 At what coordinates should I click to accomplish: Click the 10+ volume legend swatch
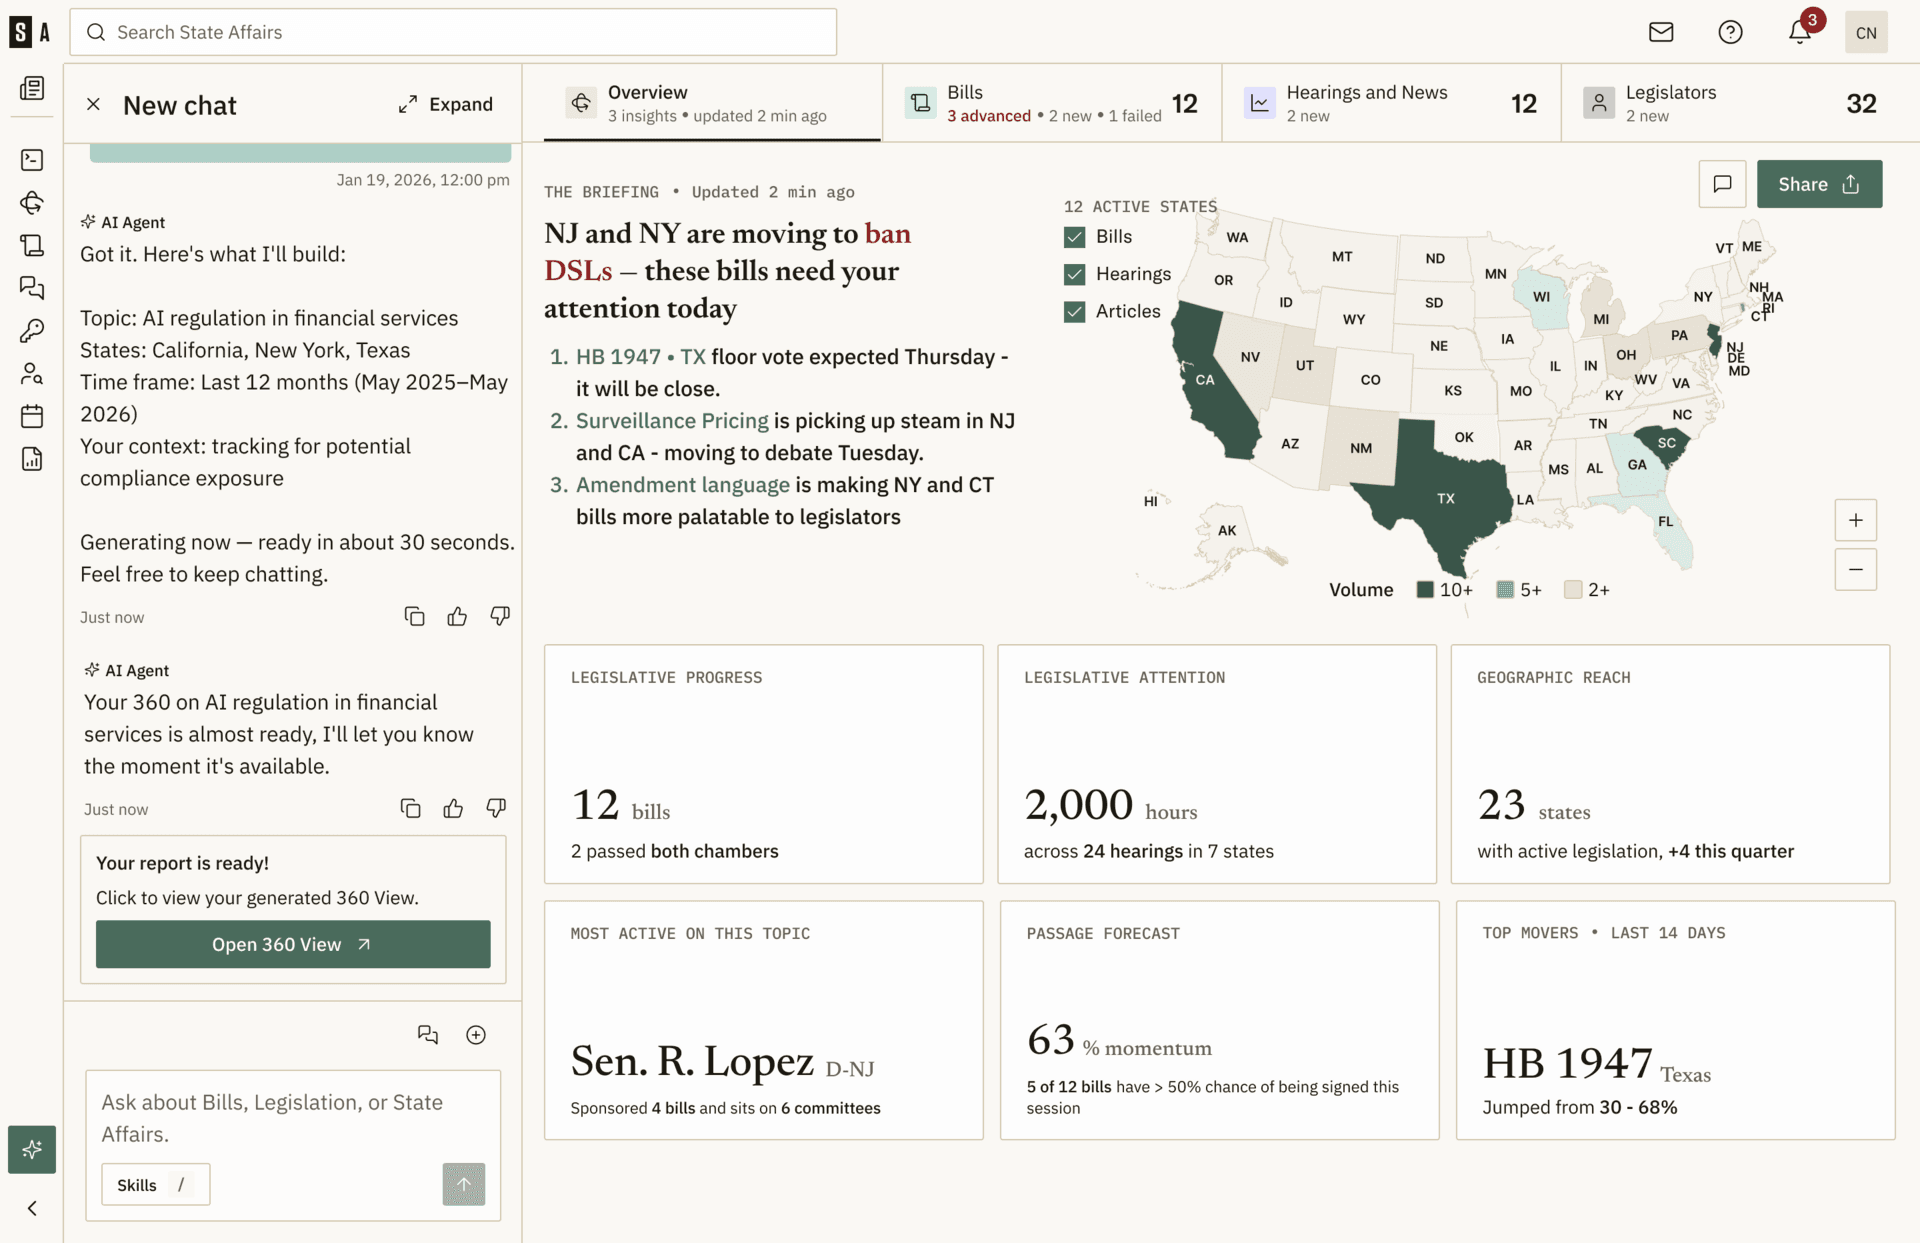[x=1425, y=590]
